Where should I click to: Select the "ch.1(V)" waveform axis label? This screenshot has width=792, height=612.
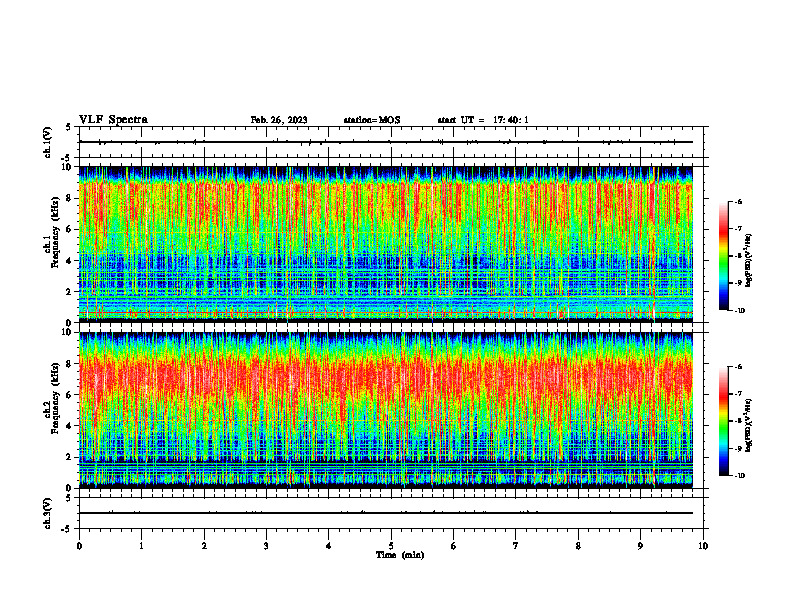pos(48,142)
